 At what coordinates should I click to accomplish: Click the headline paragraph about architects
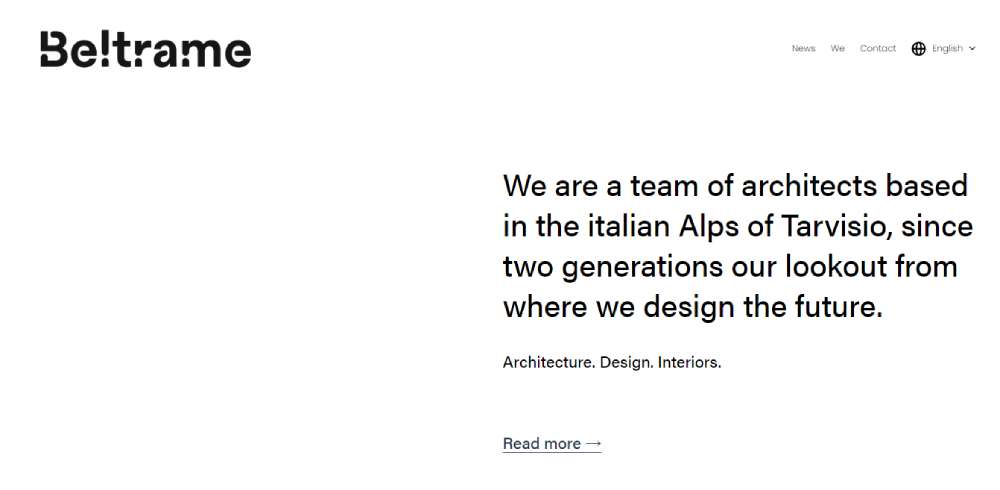pos(738,246)
